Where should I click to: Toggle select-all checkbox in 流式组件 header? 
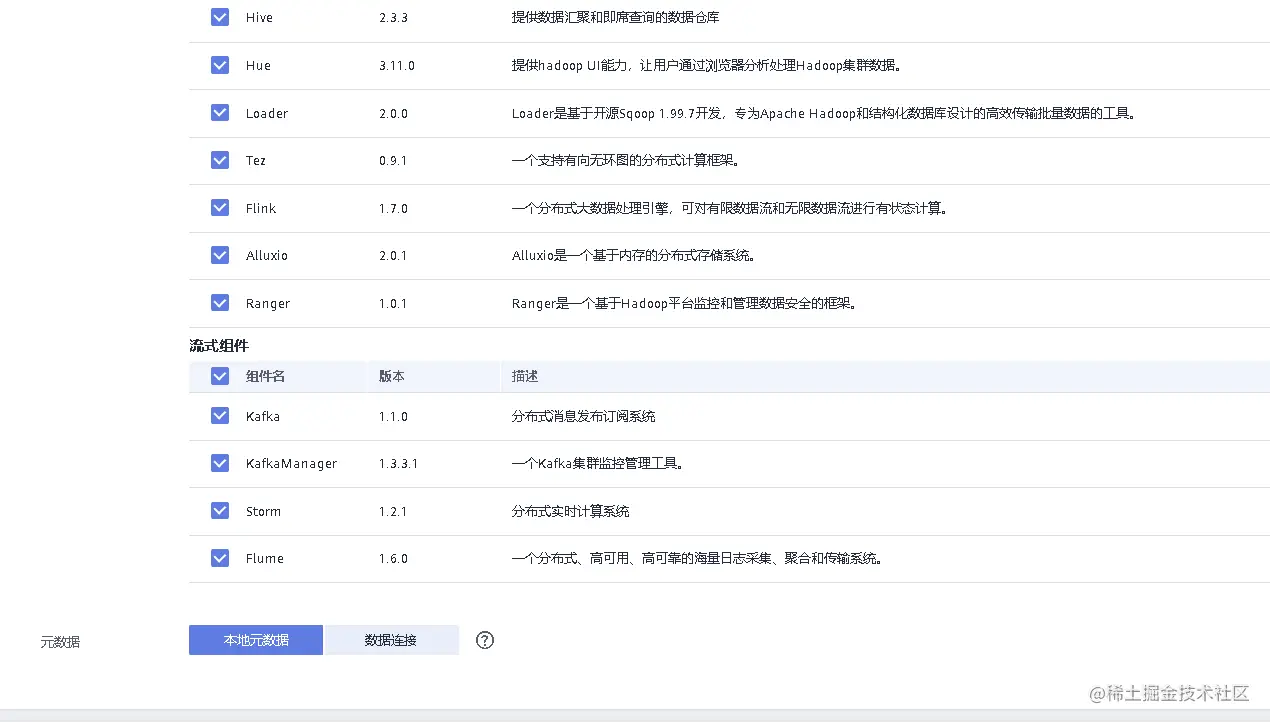(220, 376)
